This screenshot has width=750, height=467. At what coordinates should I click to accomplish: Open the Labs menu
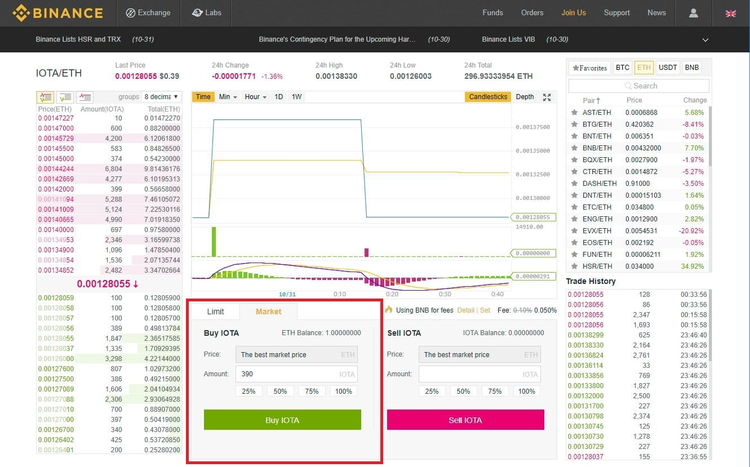tap(207, 13)
